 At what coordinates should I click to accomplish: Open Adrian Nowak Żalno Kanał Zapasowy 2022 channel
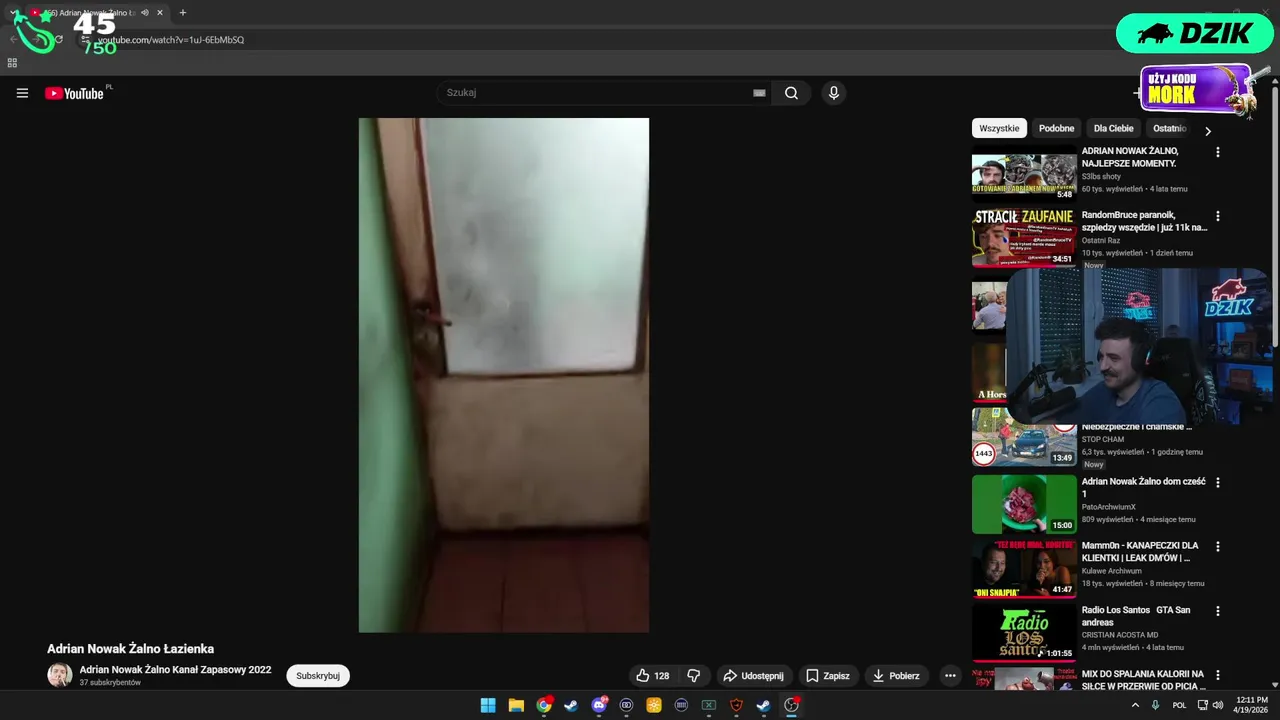coord(175,669)
